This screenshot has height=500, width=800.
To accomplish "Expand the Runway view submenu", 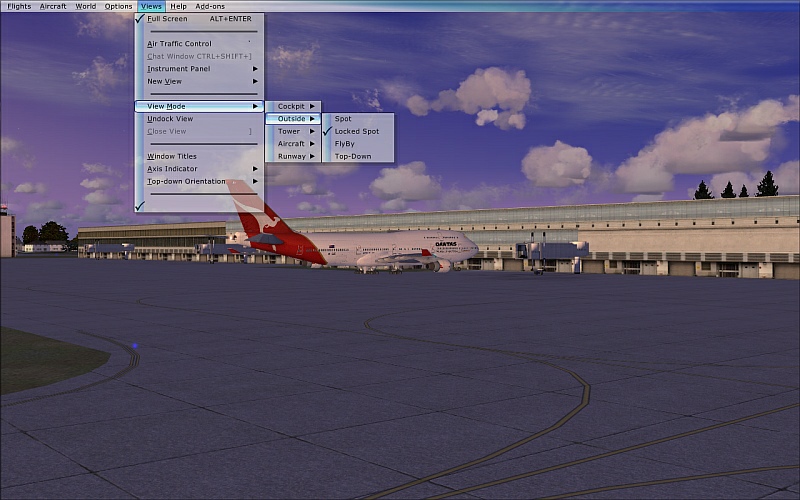I will pos(293,156).
